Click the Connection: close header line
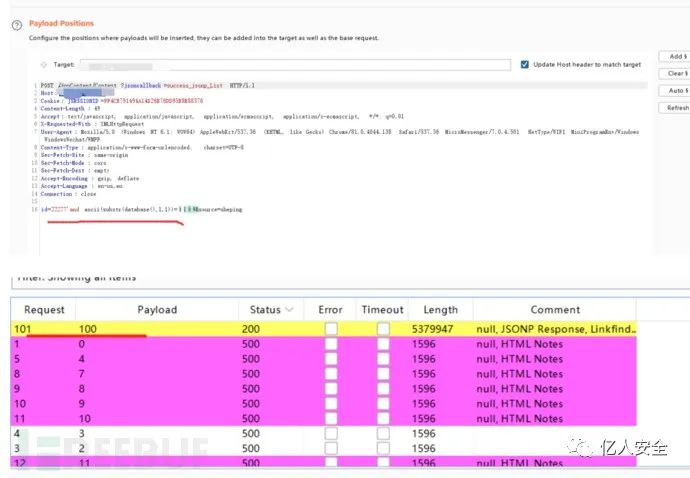Viewport: 690px width, 478px height. pyautogui.click(x=68, y=194)
